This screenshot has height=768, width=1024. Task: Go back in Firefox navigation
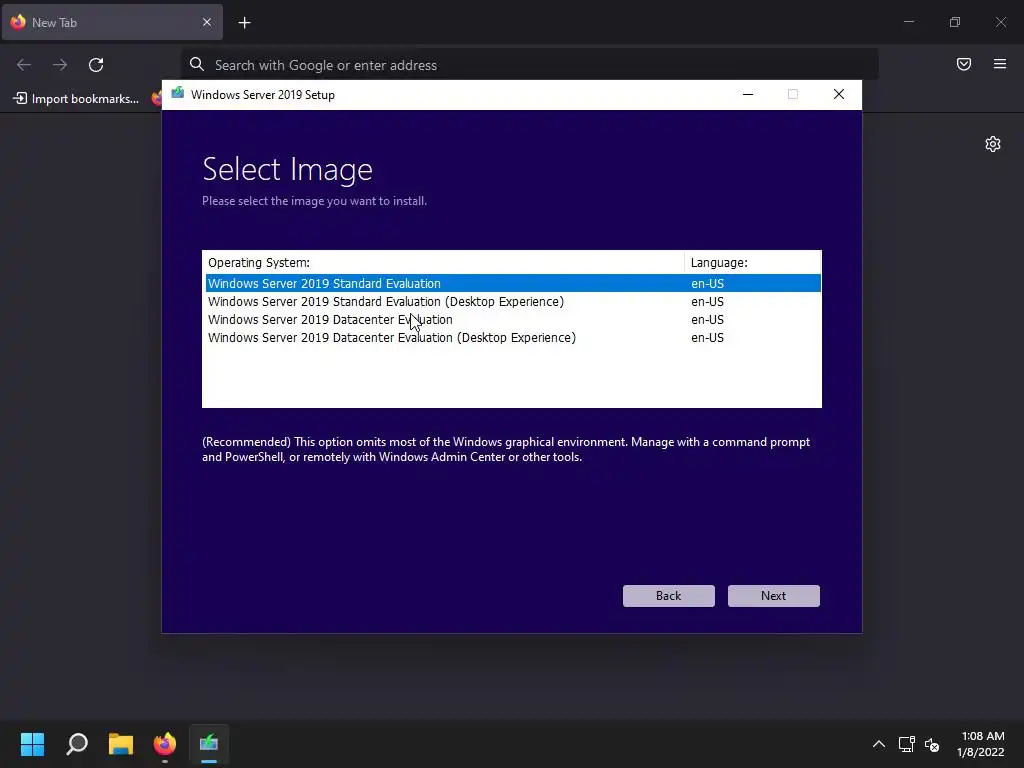[x=24, y=65]
